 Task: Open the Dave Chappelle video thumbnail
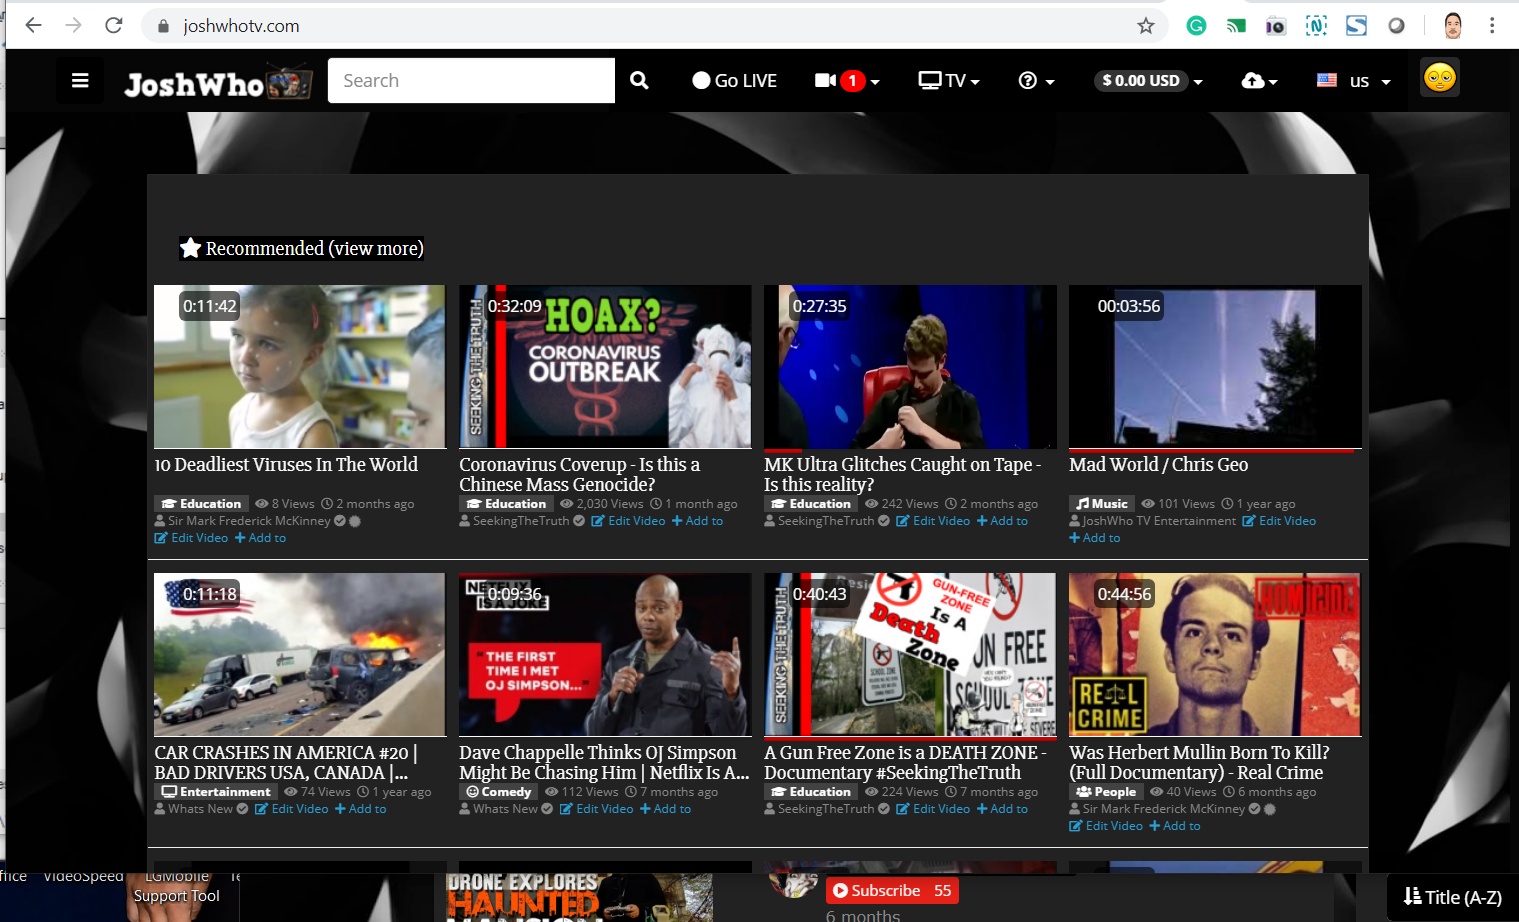605,655
